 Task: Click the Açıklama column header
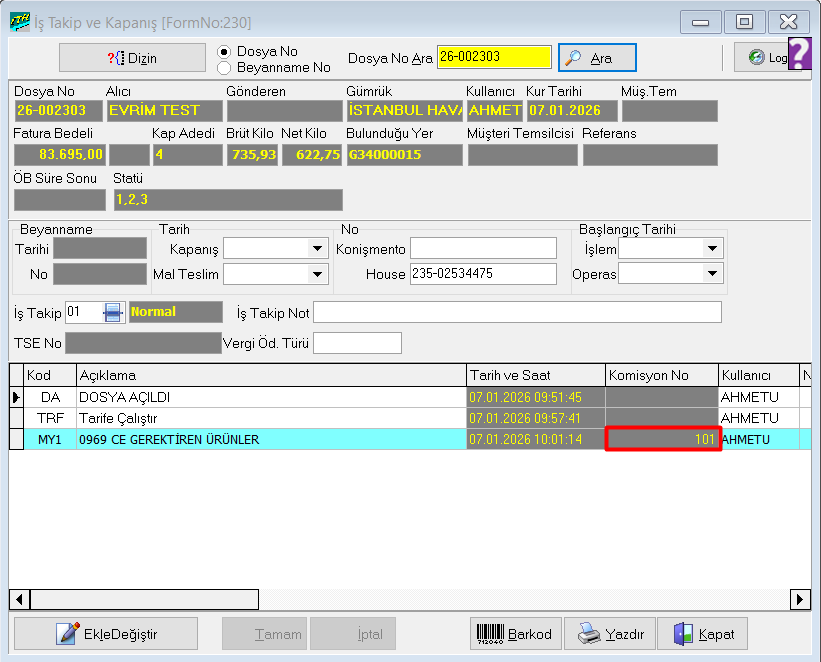tap(270, 375)
